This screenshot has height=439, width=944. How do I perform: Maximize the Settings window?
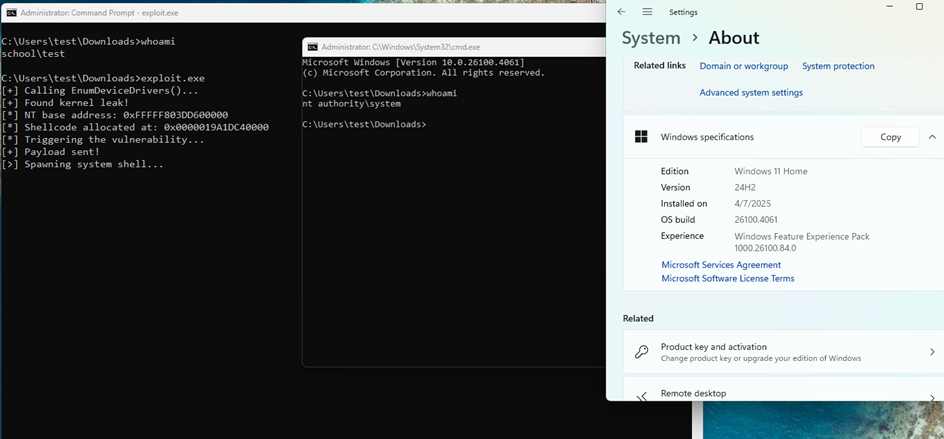[x=919, y=7]
